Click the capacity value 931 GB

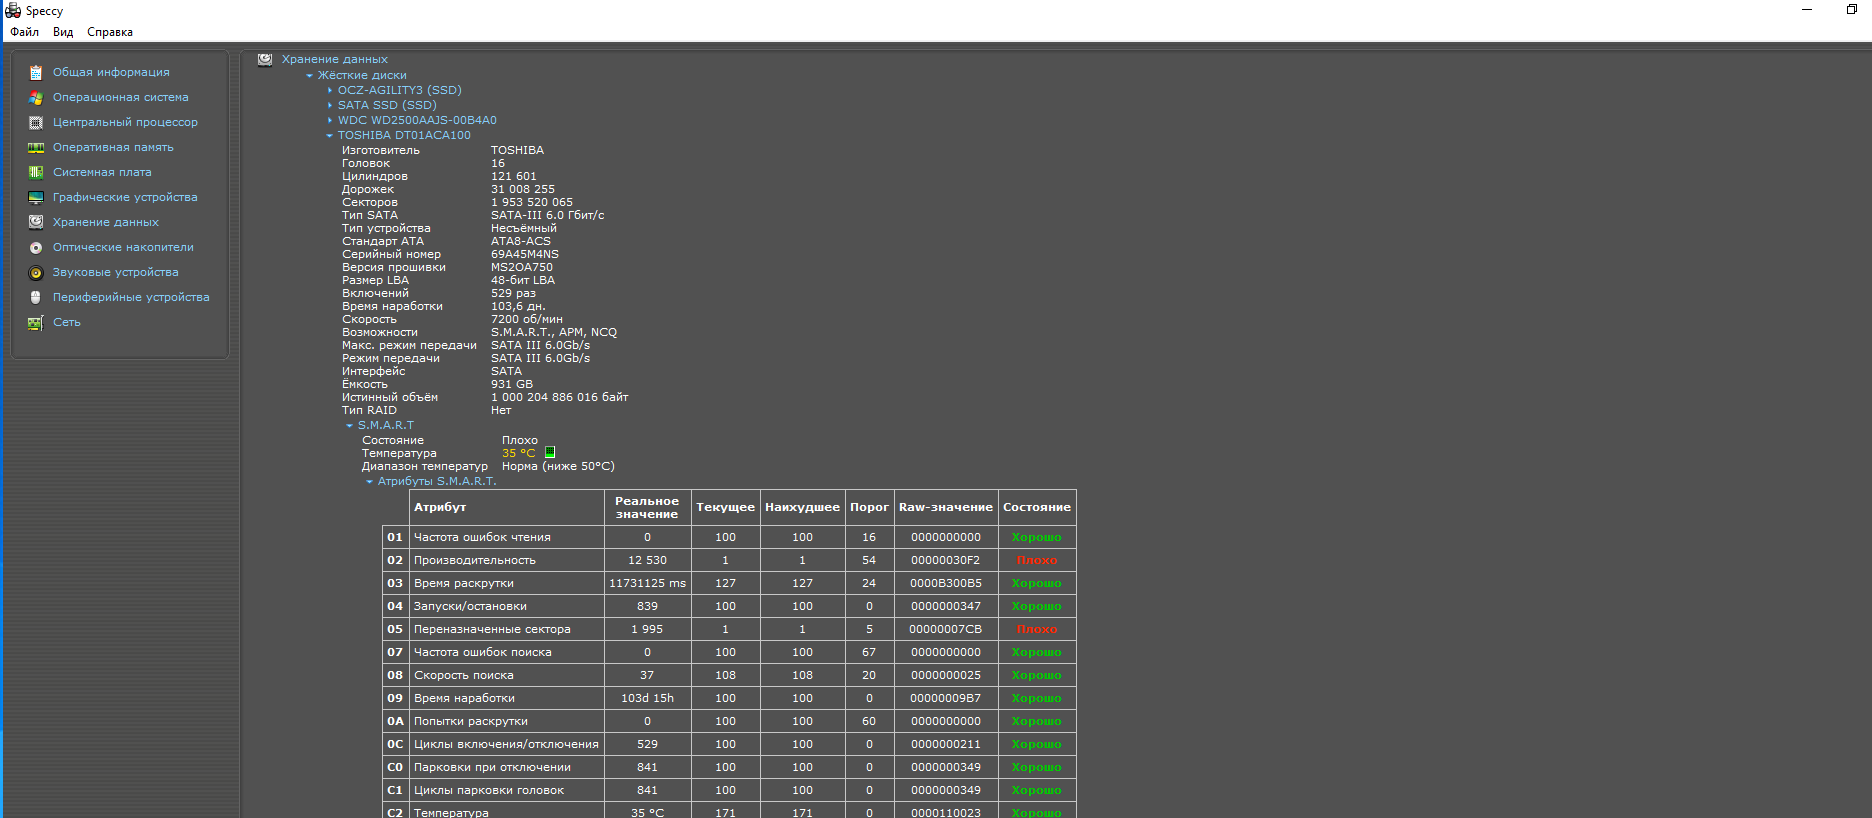coord(512,384)
